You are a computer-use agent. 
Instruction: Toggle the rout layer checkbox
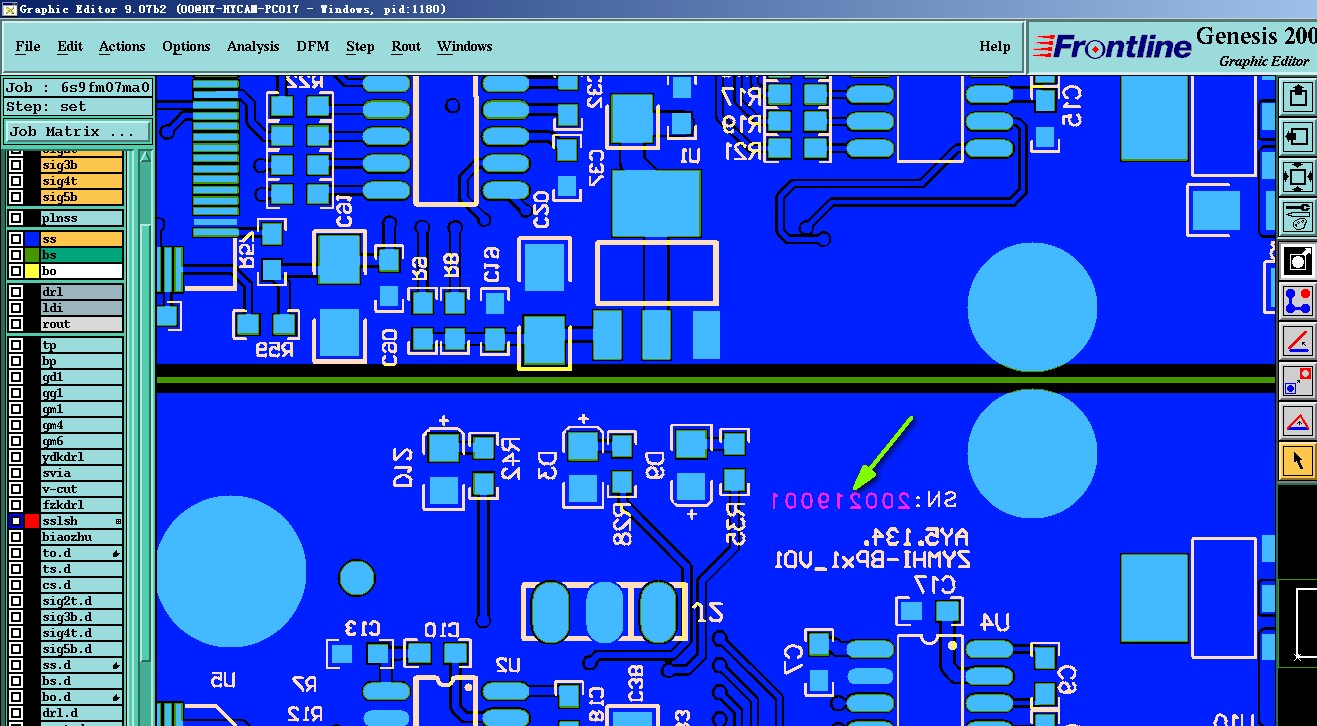(x=16, y=324)
